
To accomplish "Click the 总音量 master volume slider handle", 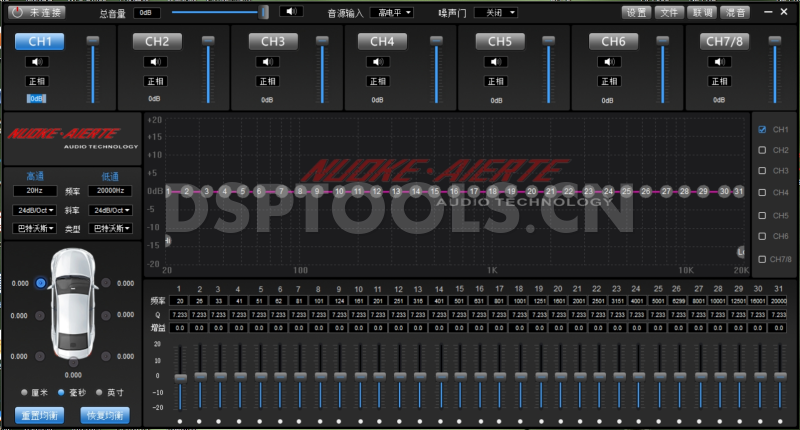I will tap(263, 12).
